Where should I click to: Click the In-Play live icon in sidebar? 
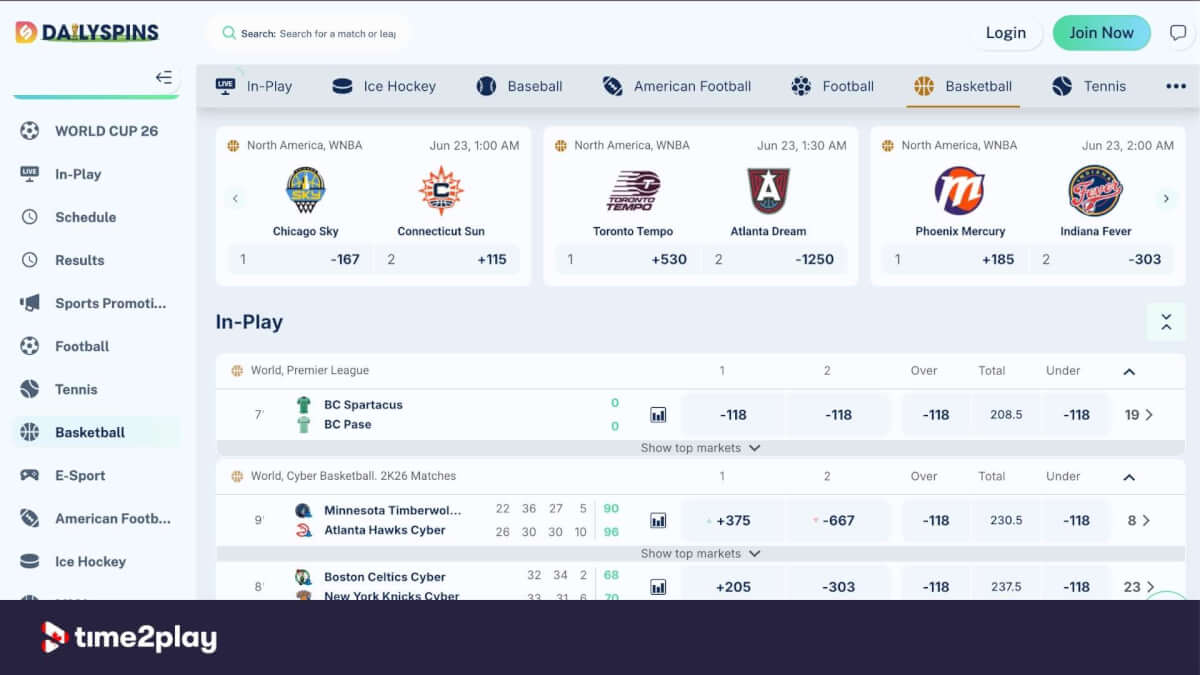click(30, 173)
